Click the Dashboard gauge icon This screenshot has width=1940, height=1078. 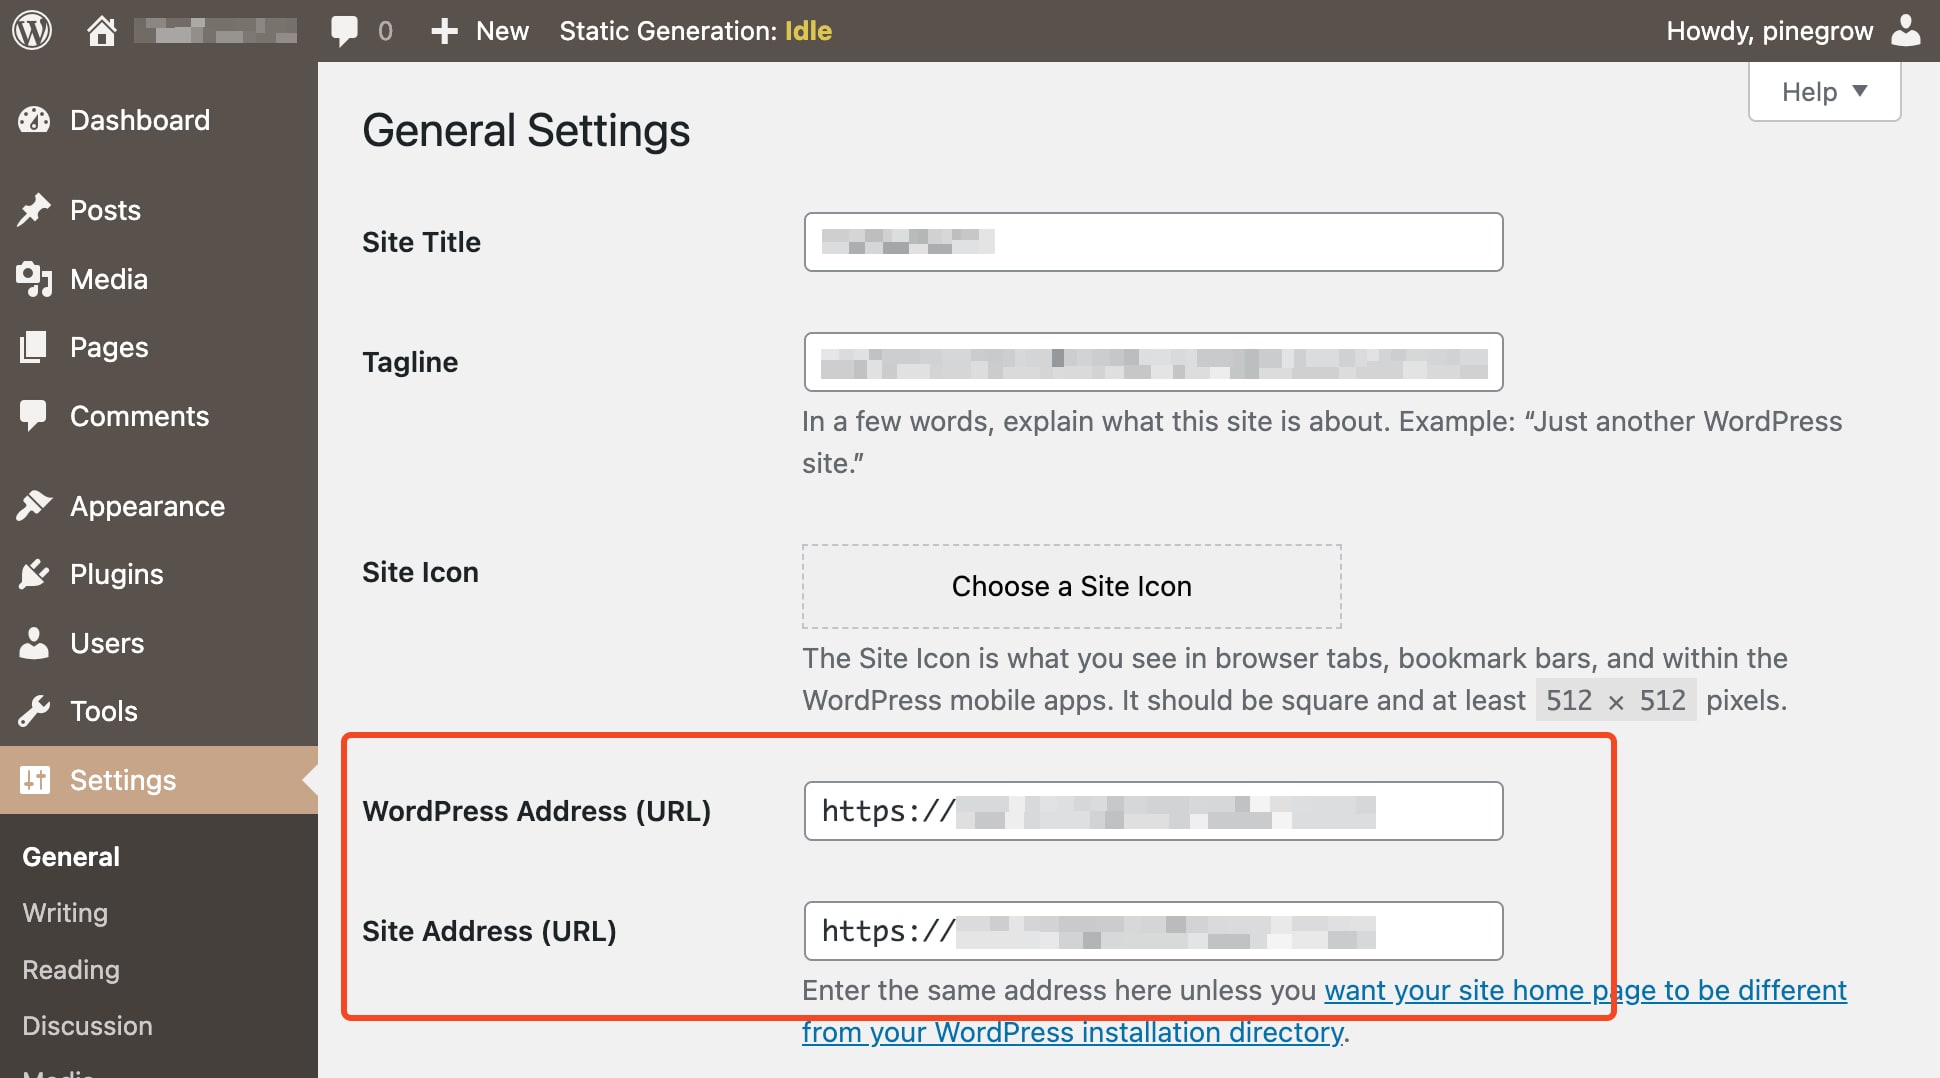(34, 120)
